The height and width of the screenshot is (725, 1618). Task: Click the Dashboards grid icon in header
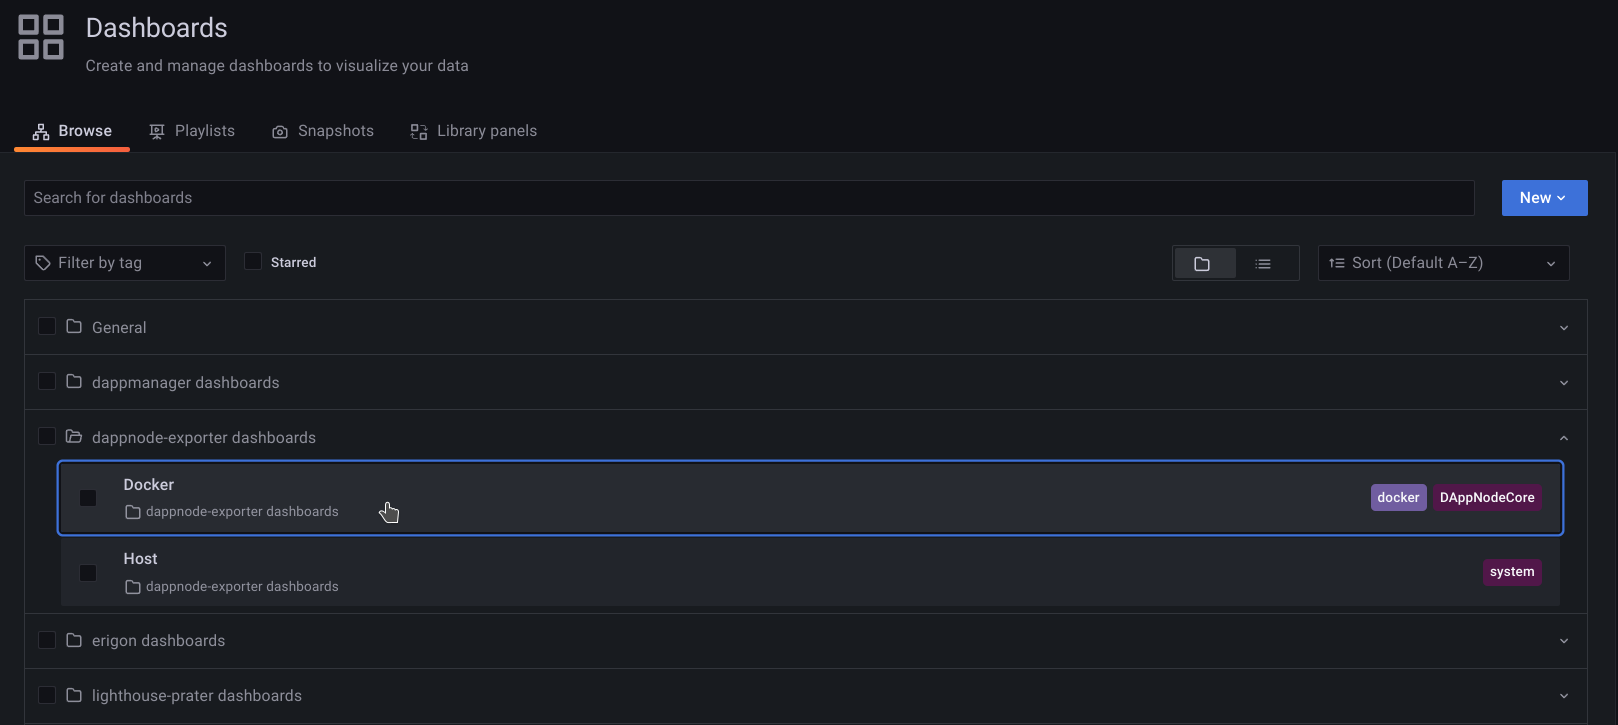pos(41,37)
